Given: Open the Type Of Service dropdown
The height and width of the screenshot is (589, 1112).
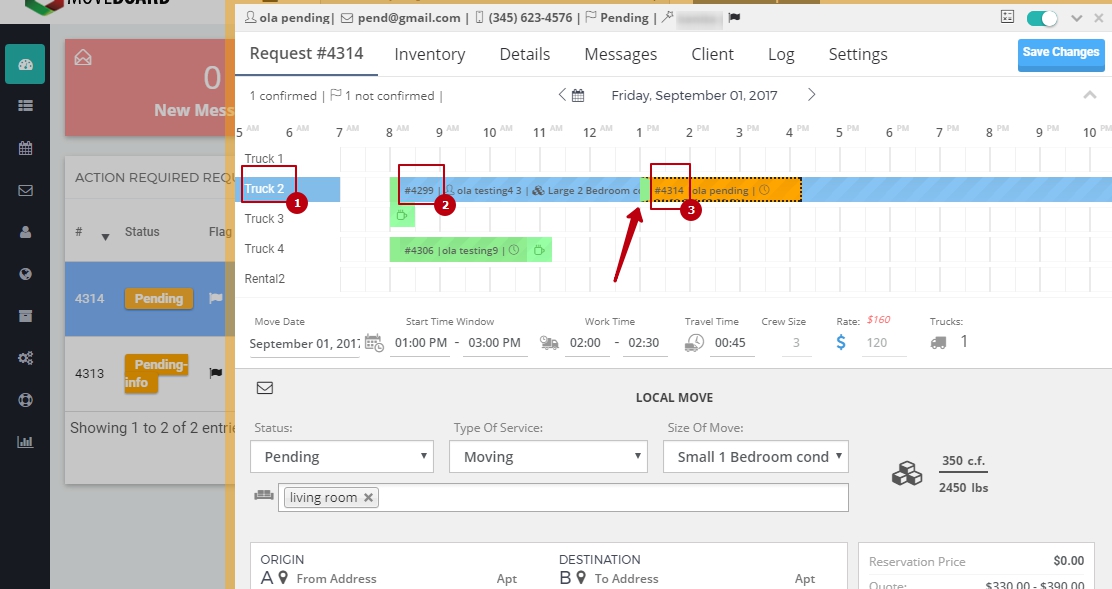Looking at the screenshot, I should point(548,456).
